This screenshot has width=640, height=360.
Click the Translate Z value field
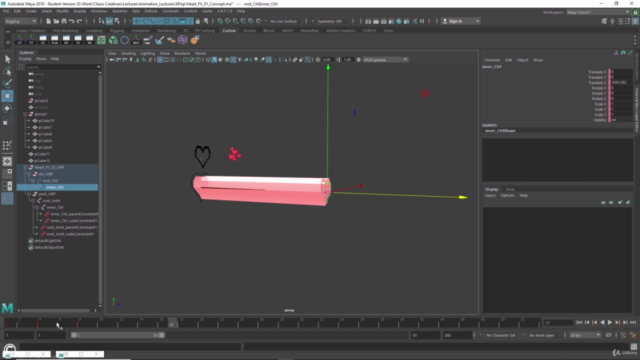pos(622,82)
